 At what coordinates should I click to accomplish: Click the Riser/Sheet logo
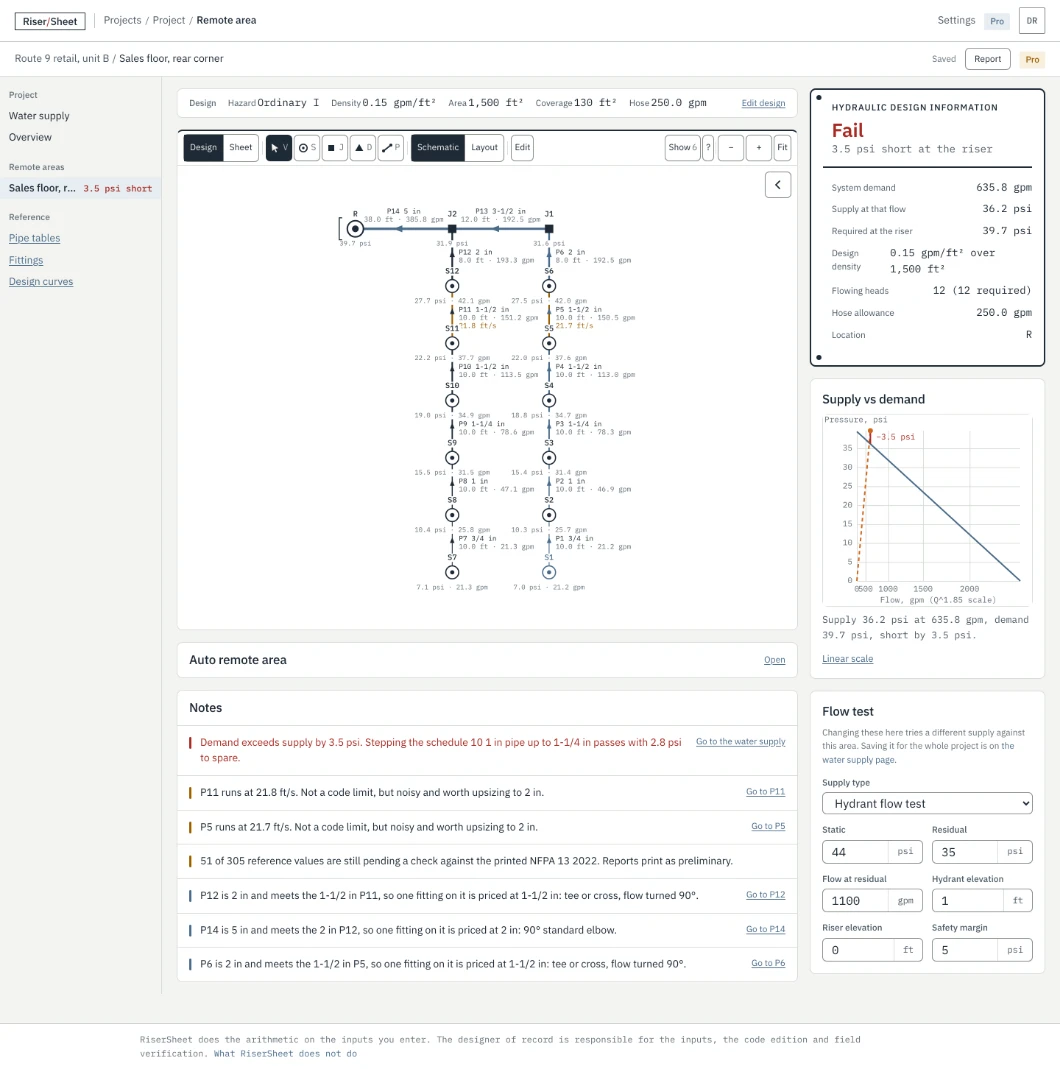pos(50,21)
